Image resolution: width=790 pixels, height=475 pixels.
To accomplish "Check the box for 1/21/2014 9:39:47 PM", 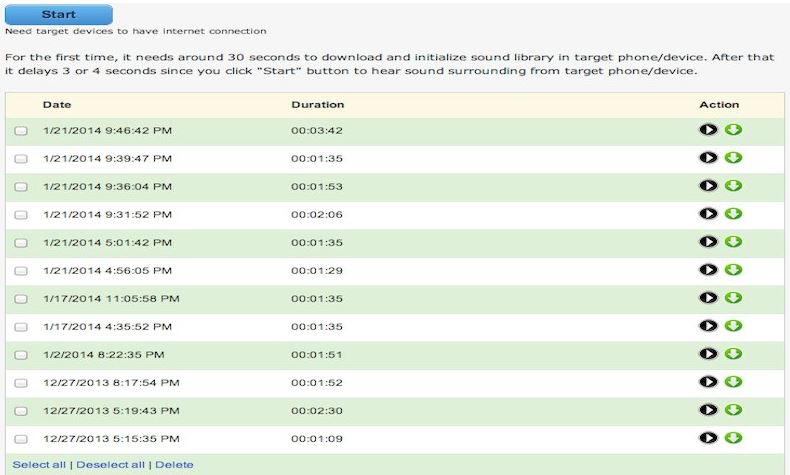I will (x=21, y=159).
